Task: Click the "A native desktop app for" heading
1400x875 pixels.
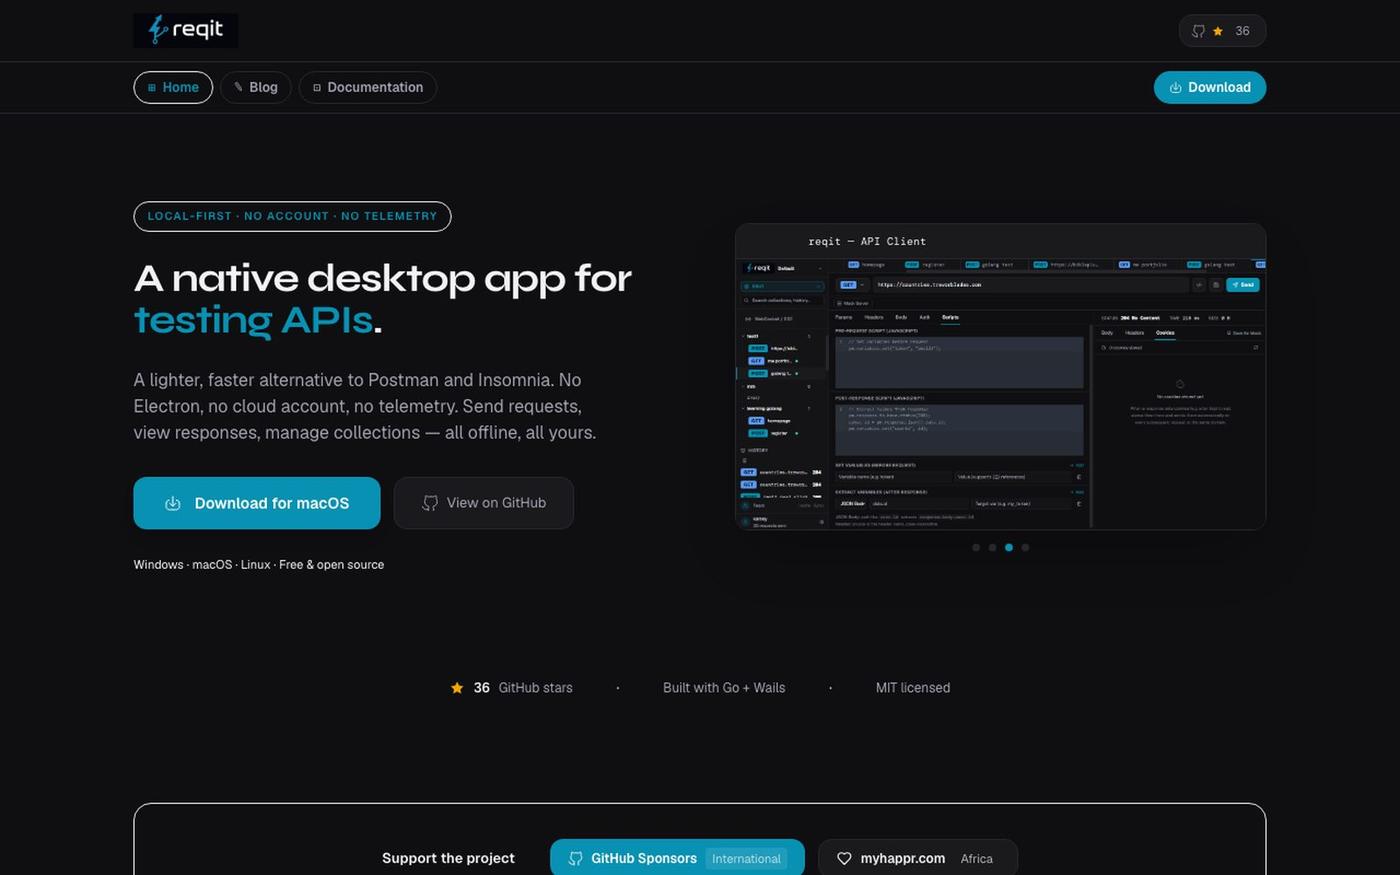Action: (383, 278)
